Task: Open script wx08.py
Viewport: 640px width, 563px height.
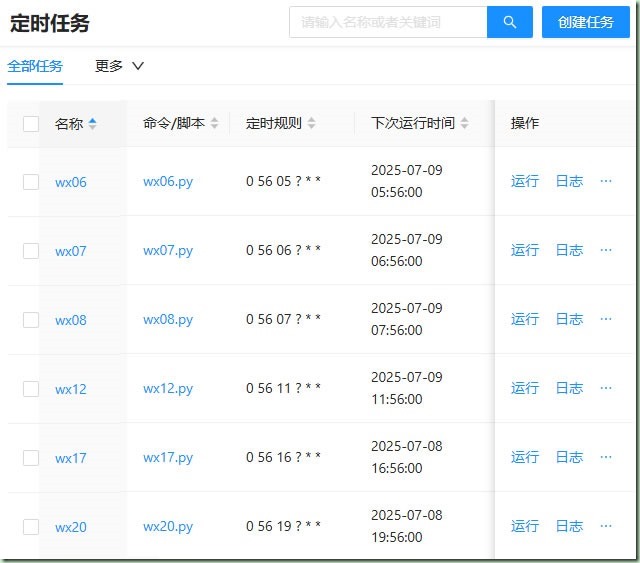Action: pos(168,320)
